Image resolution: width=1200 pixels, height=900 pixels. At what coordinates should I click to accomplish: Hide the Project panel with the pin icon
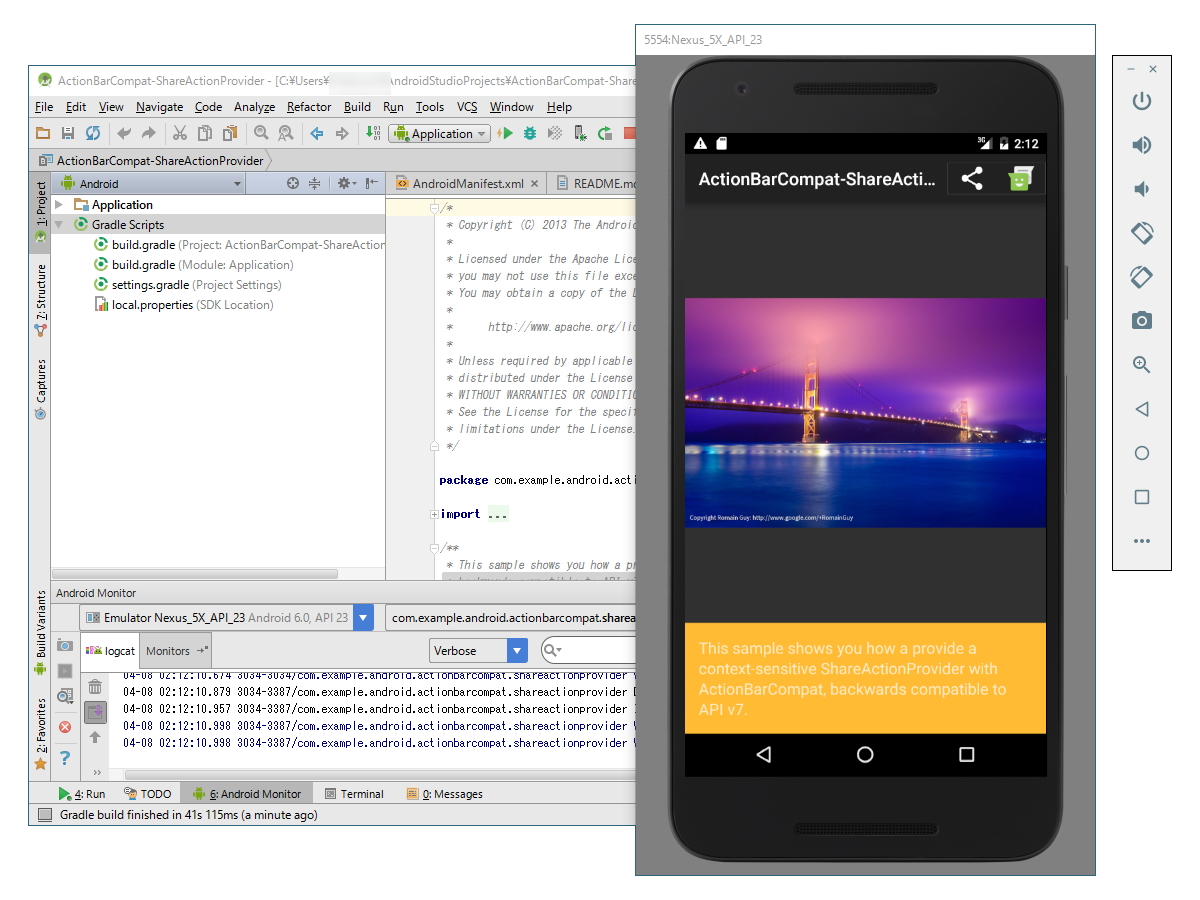pos(371,183)
